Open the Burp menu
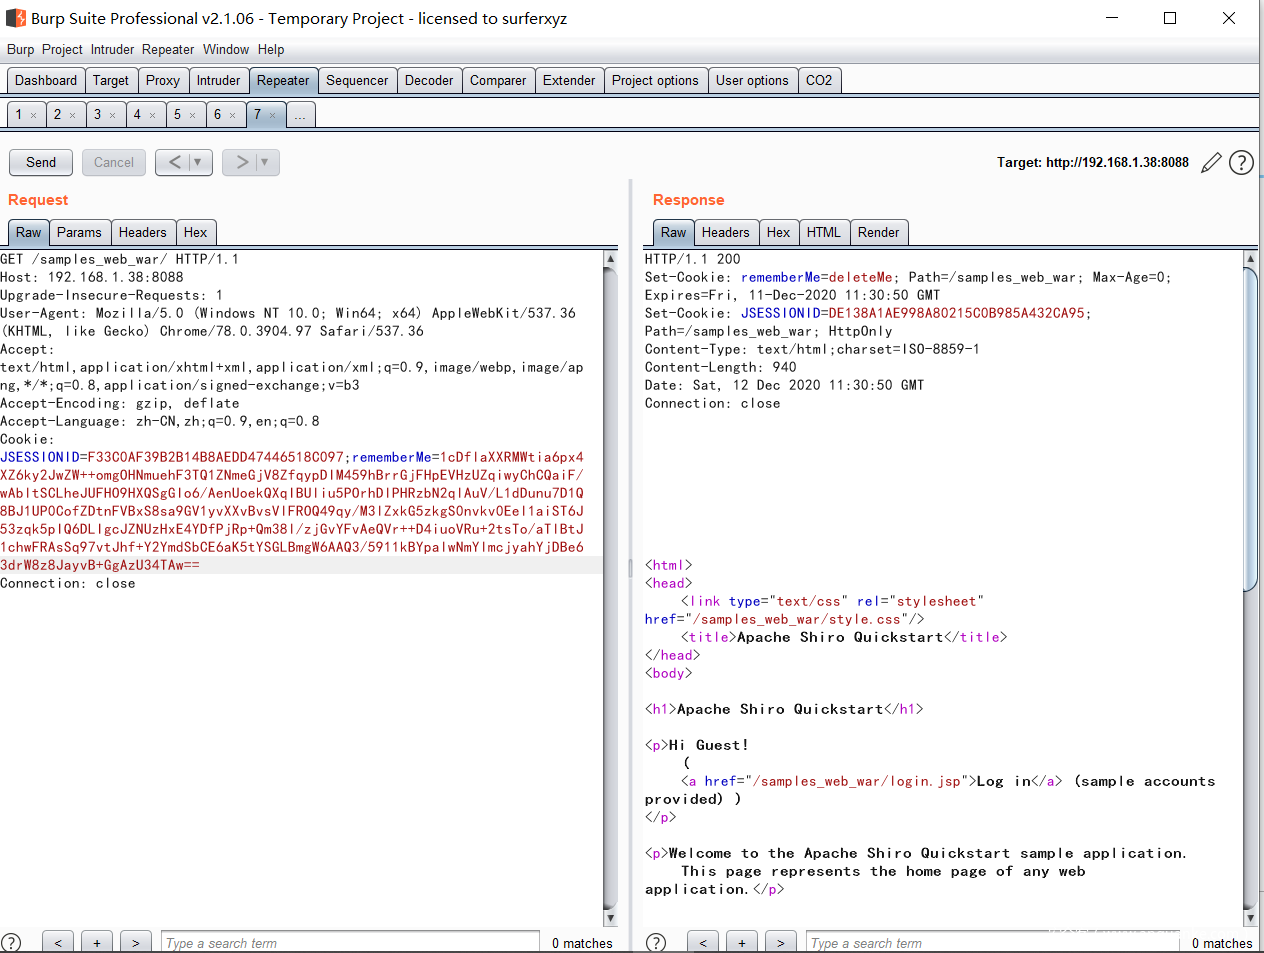 pos(20,50)
